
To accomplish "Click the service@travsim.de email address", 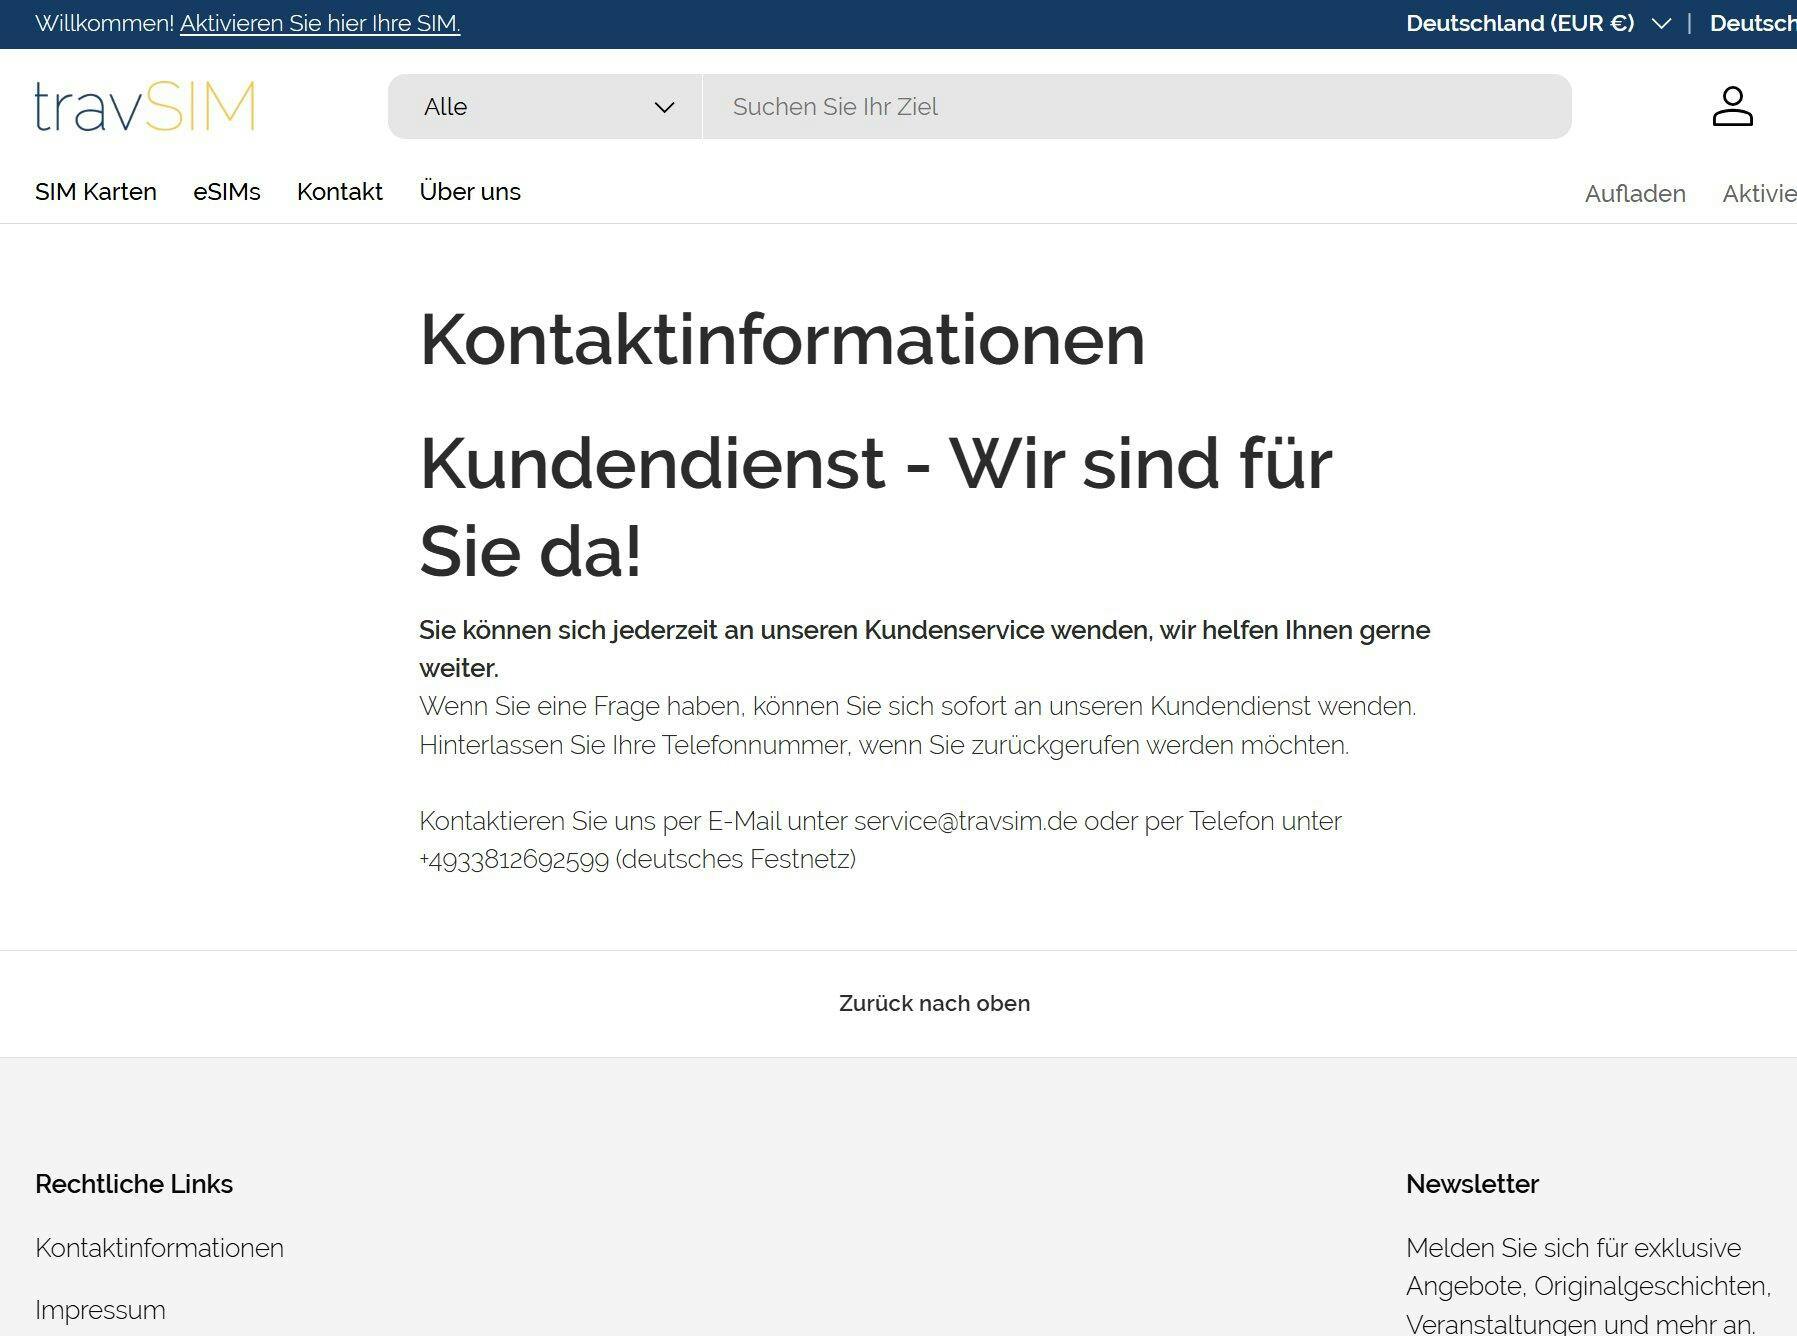I will tap(965, 821).
